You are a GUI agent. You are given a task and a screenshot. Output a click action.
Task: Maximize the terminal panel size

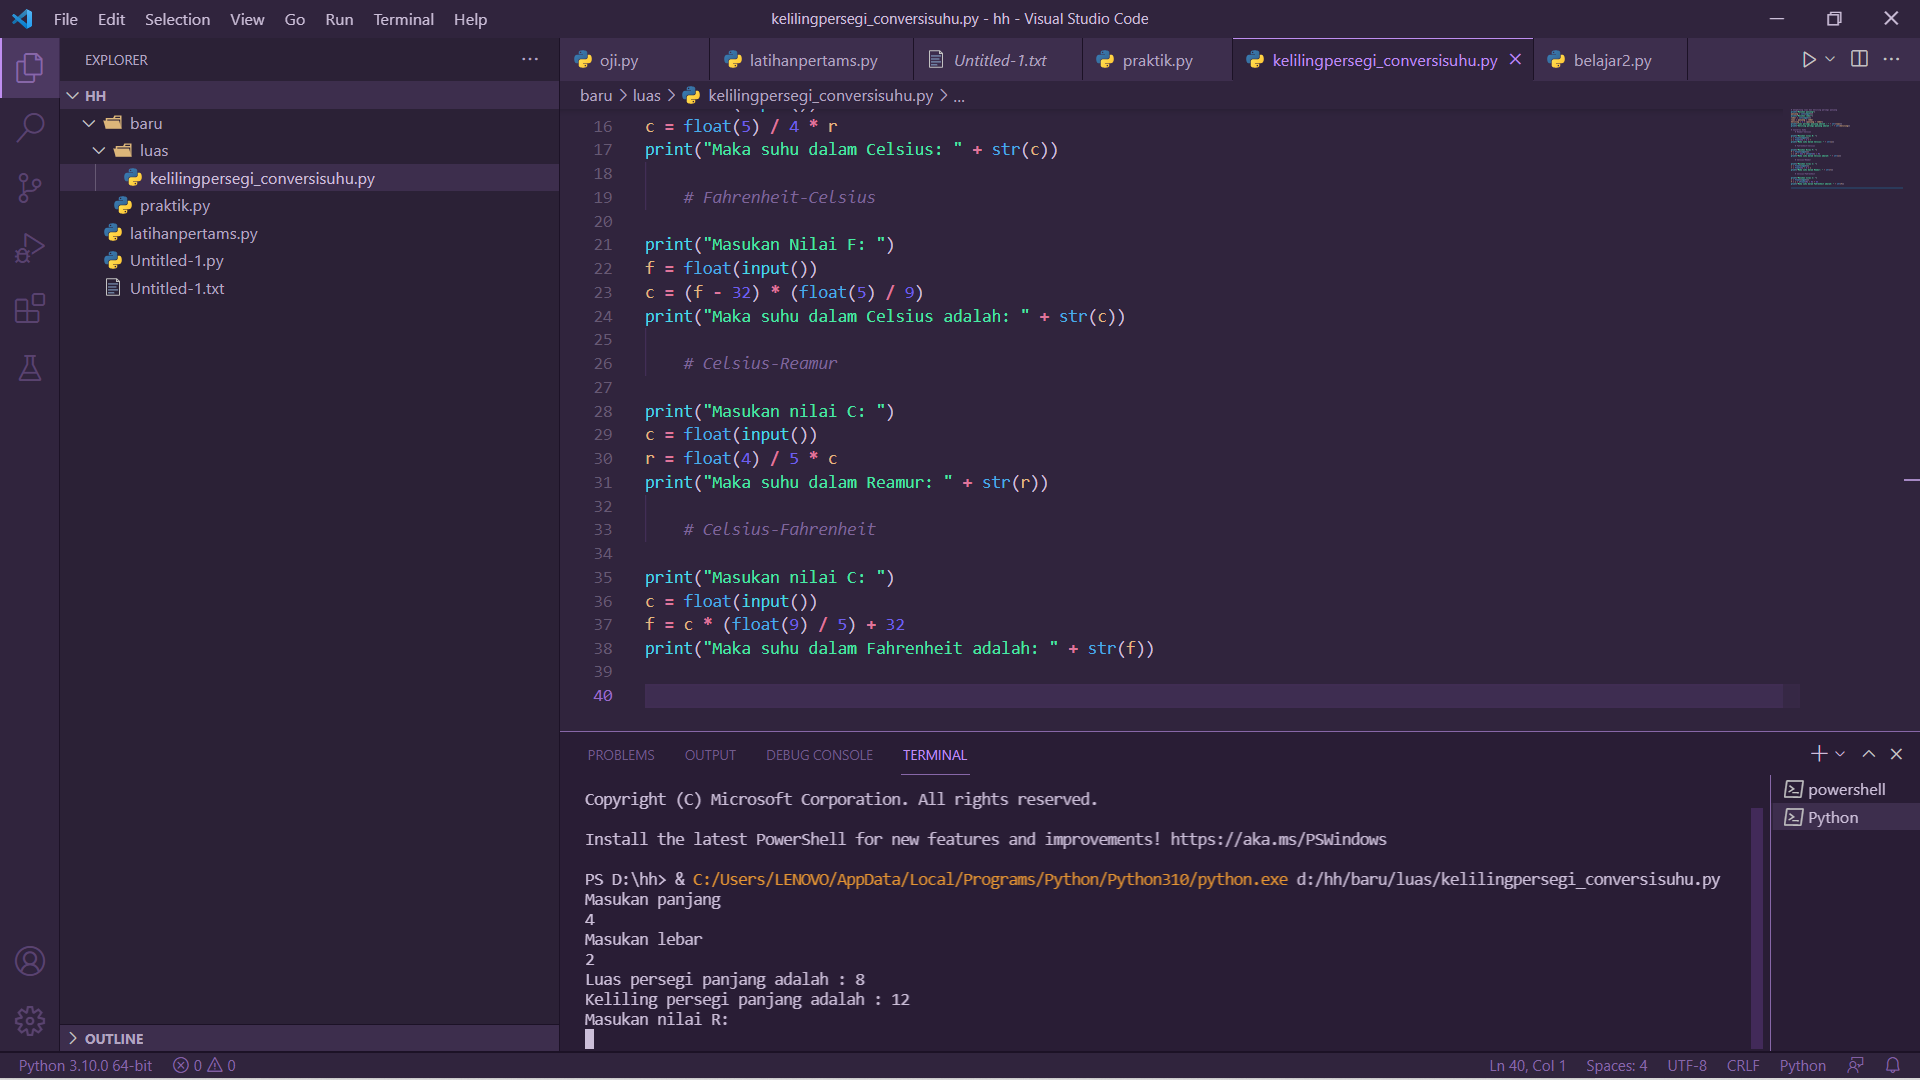[1868, 754]
